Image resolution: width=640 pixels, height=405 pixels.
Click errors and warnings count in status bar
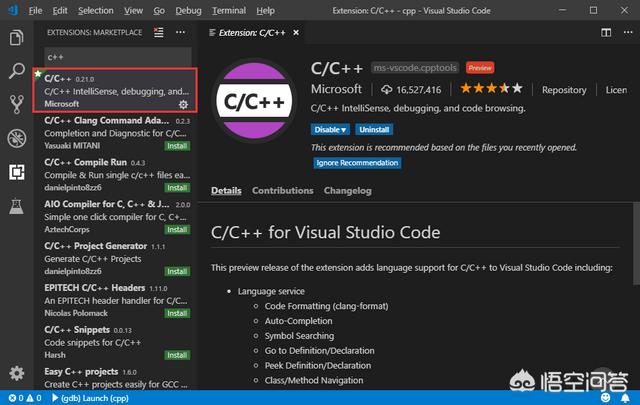25,398
